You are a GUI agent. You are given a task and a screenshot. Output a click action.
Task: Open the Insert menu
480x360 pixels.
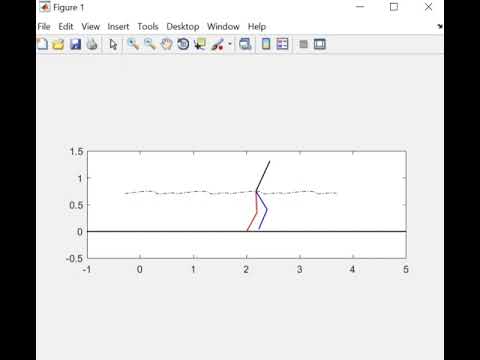point(118,27)
